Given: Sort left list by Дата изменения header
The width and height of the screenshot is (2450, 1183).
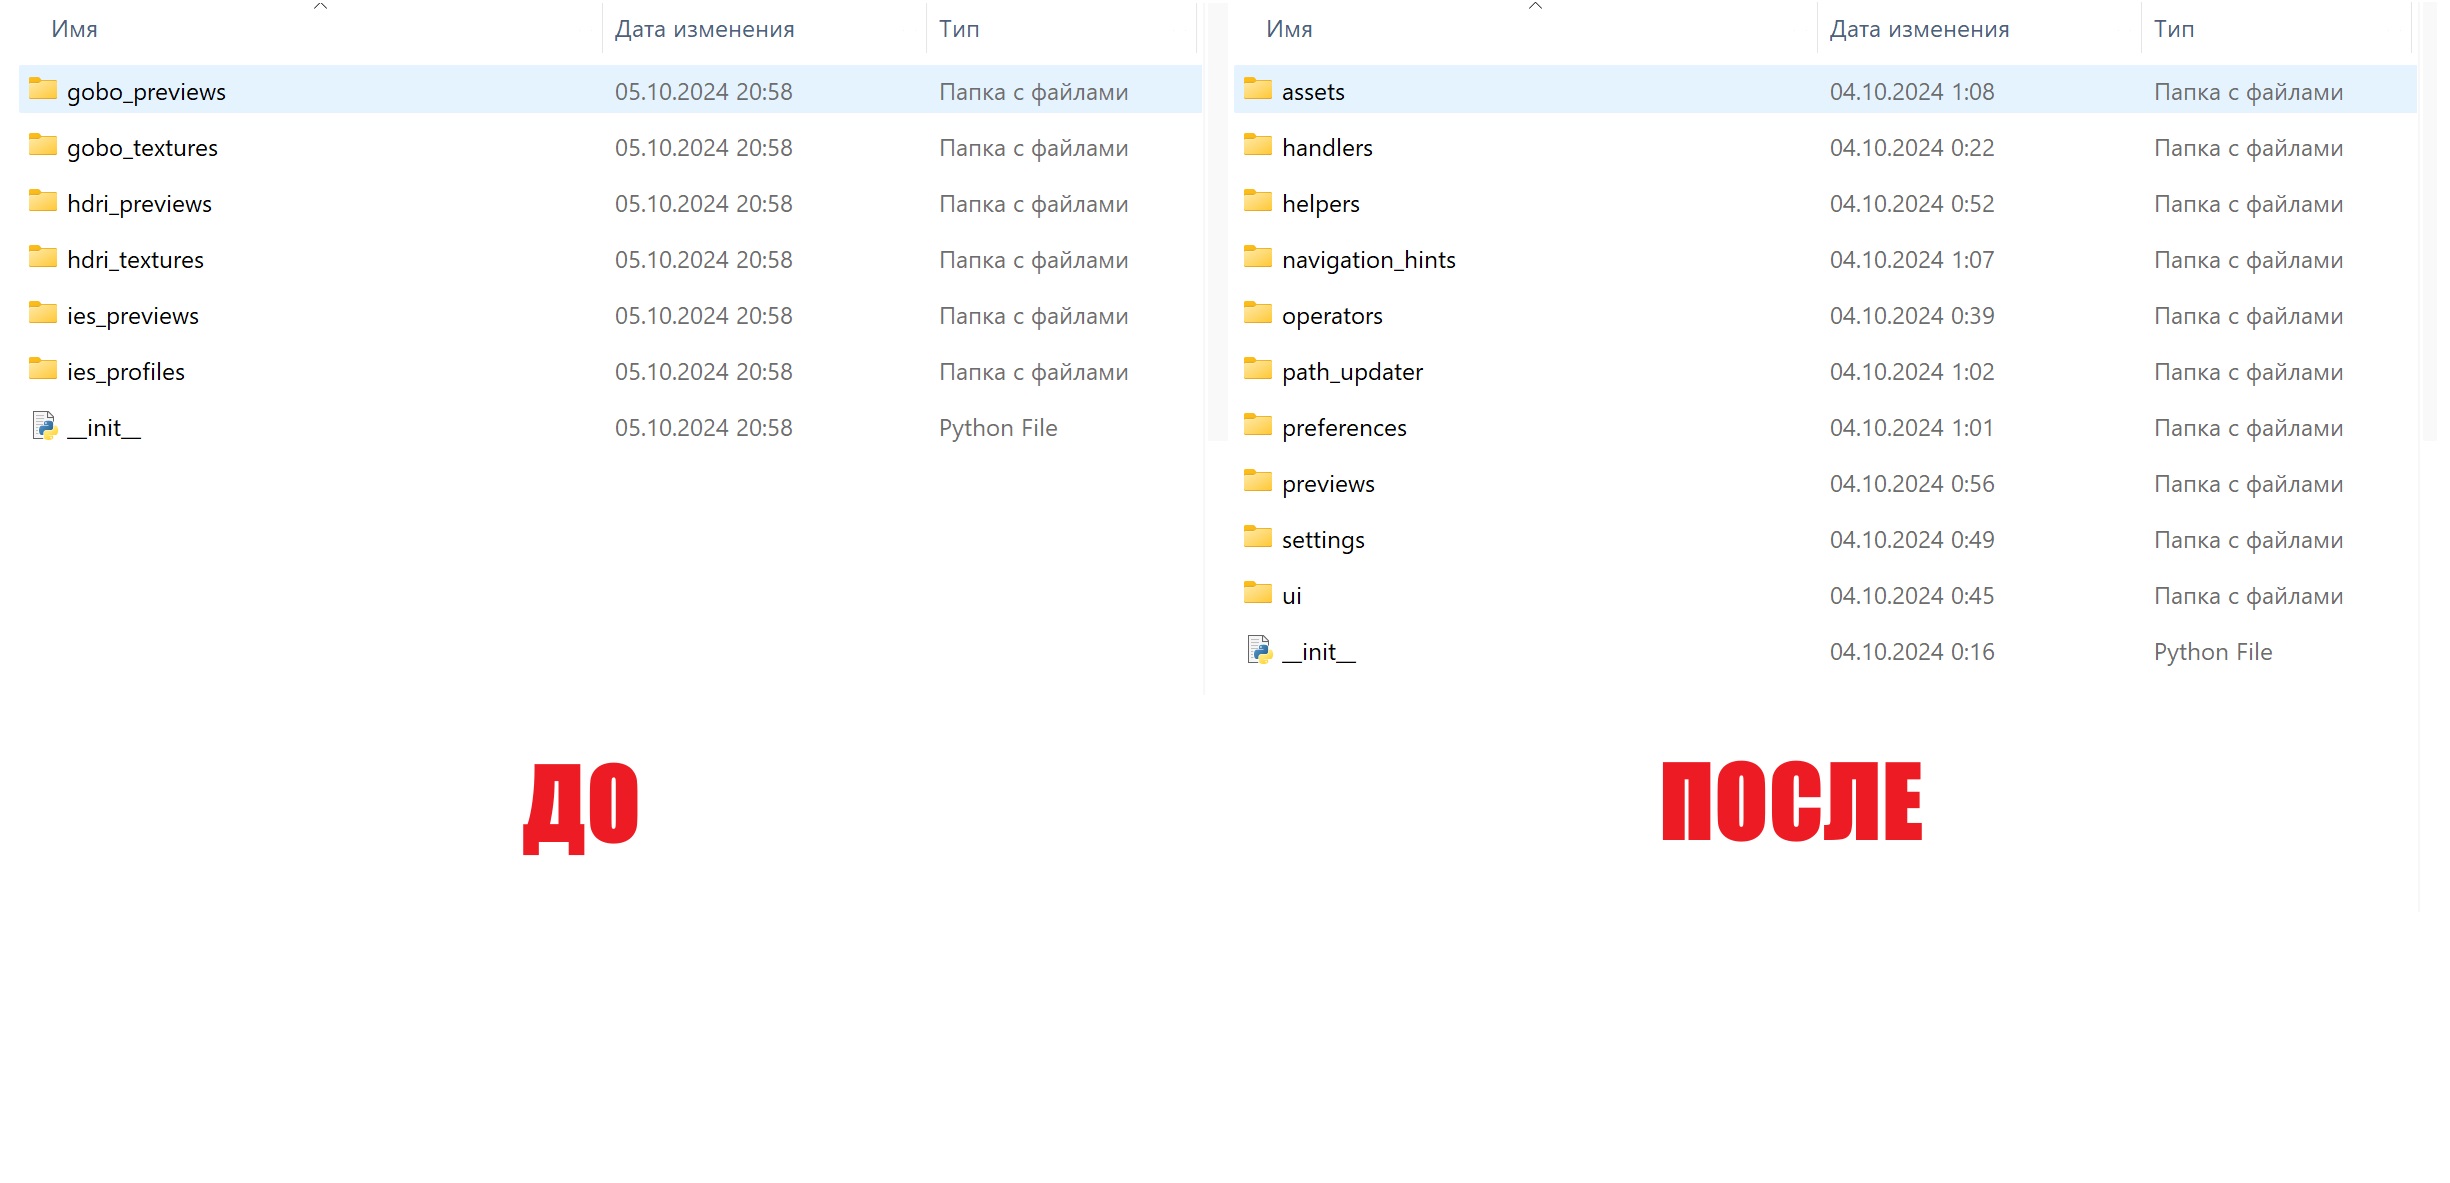Looking at the screenshot, I should pos(705,29).
